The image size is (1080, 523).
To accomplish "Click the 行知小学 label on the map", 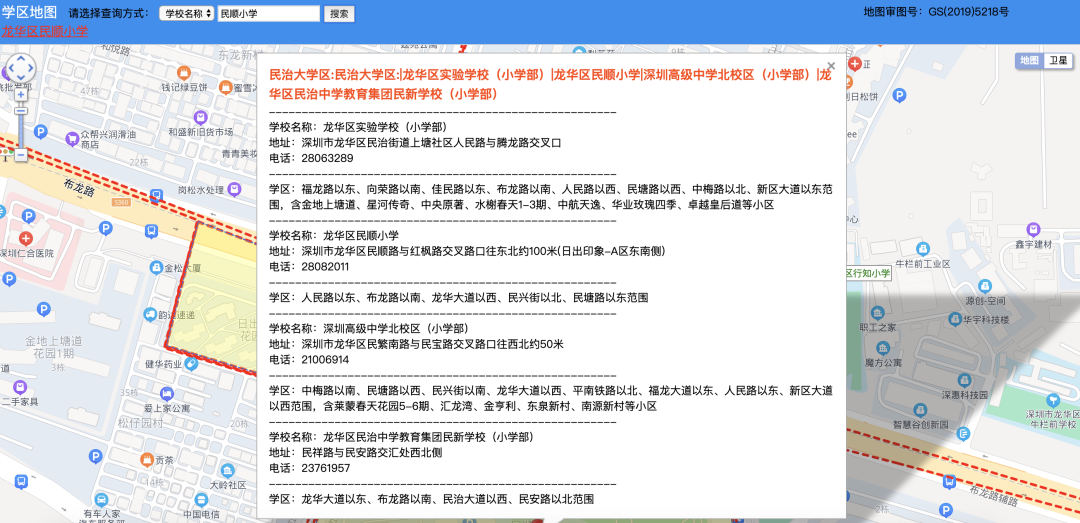I will 871,274.
